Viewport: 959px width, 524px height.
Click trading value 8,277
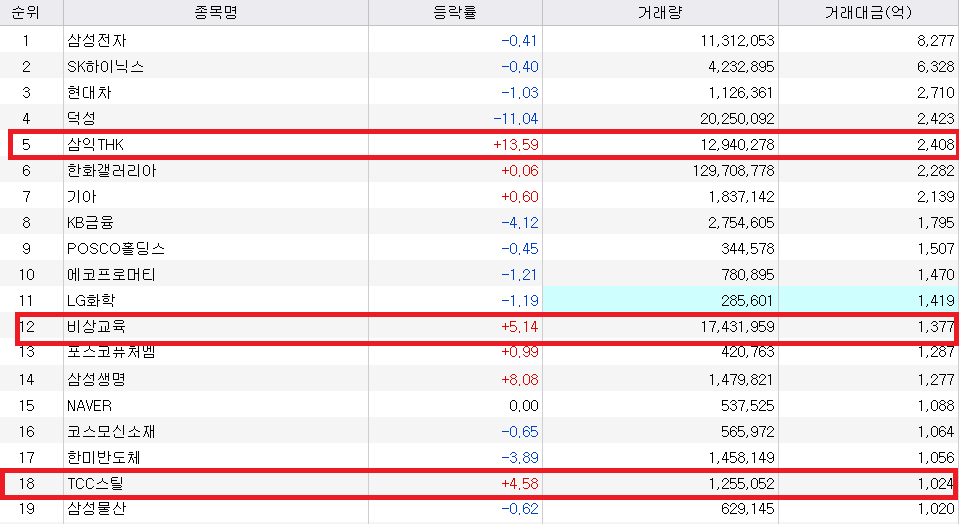(936, 41)
